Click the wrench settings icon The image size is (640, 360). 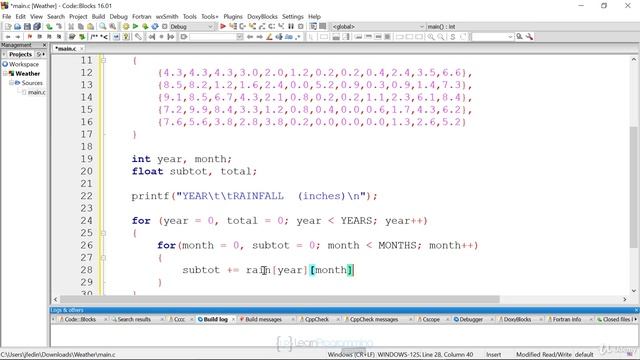[x=529, y=37]
